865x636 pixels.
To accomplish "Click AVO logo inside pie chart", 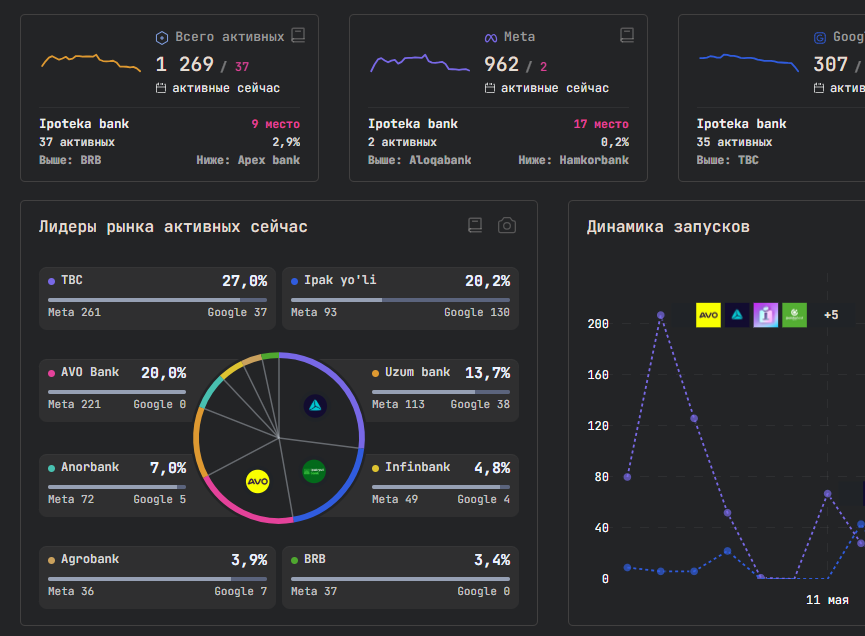I will click(x=258, y=482).
